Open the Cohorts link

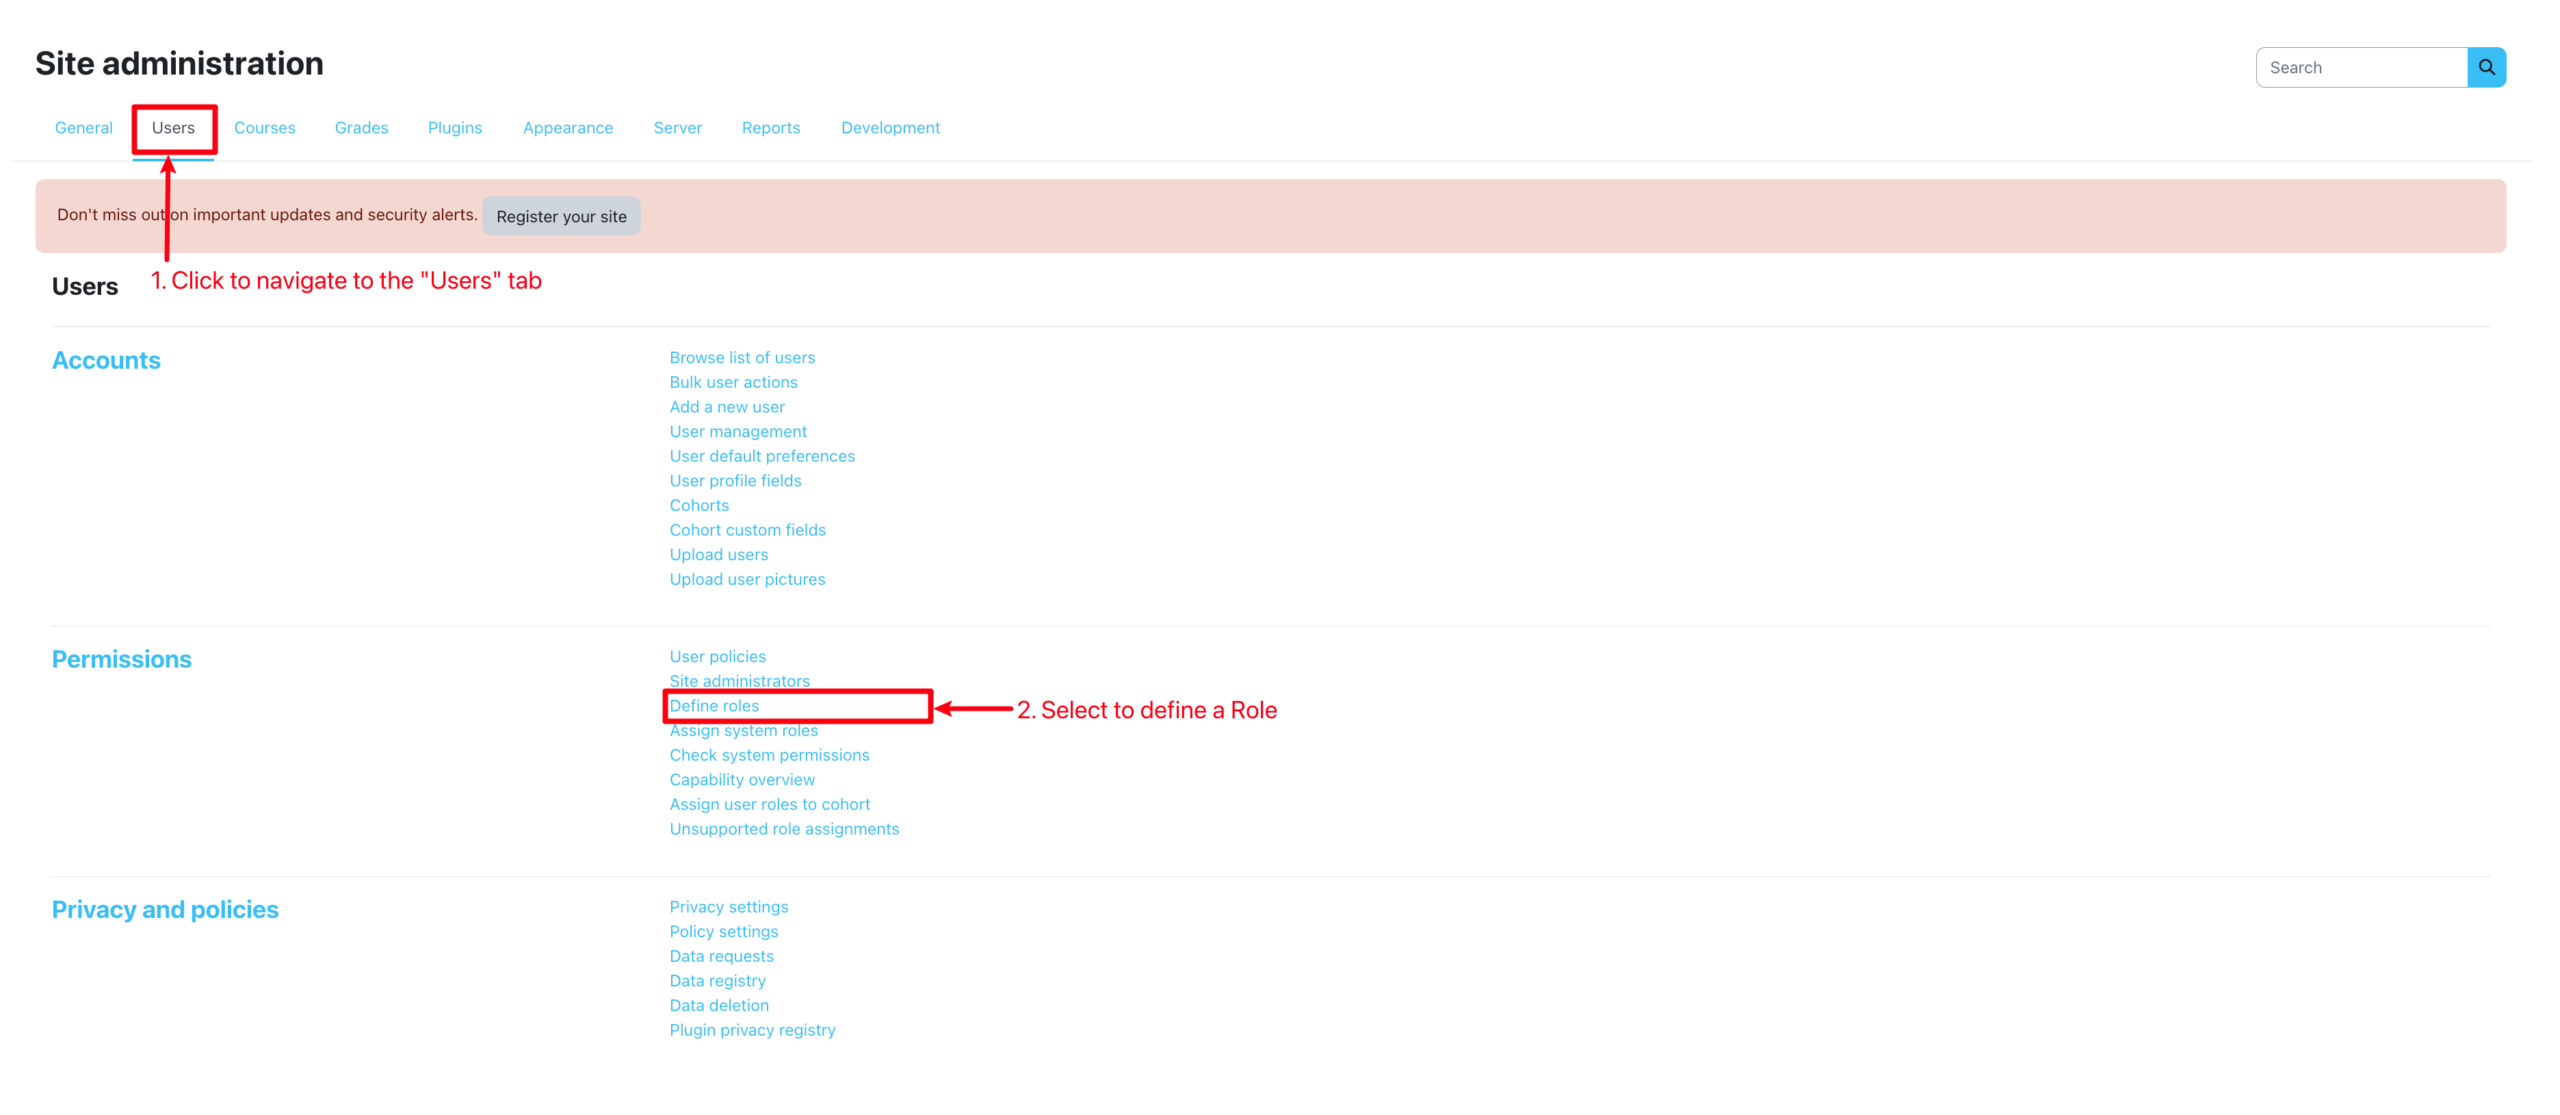698,505
